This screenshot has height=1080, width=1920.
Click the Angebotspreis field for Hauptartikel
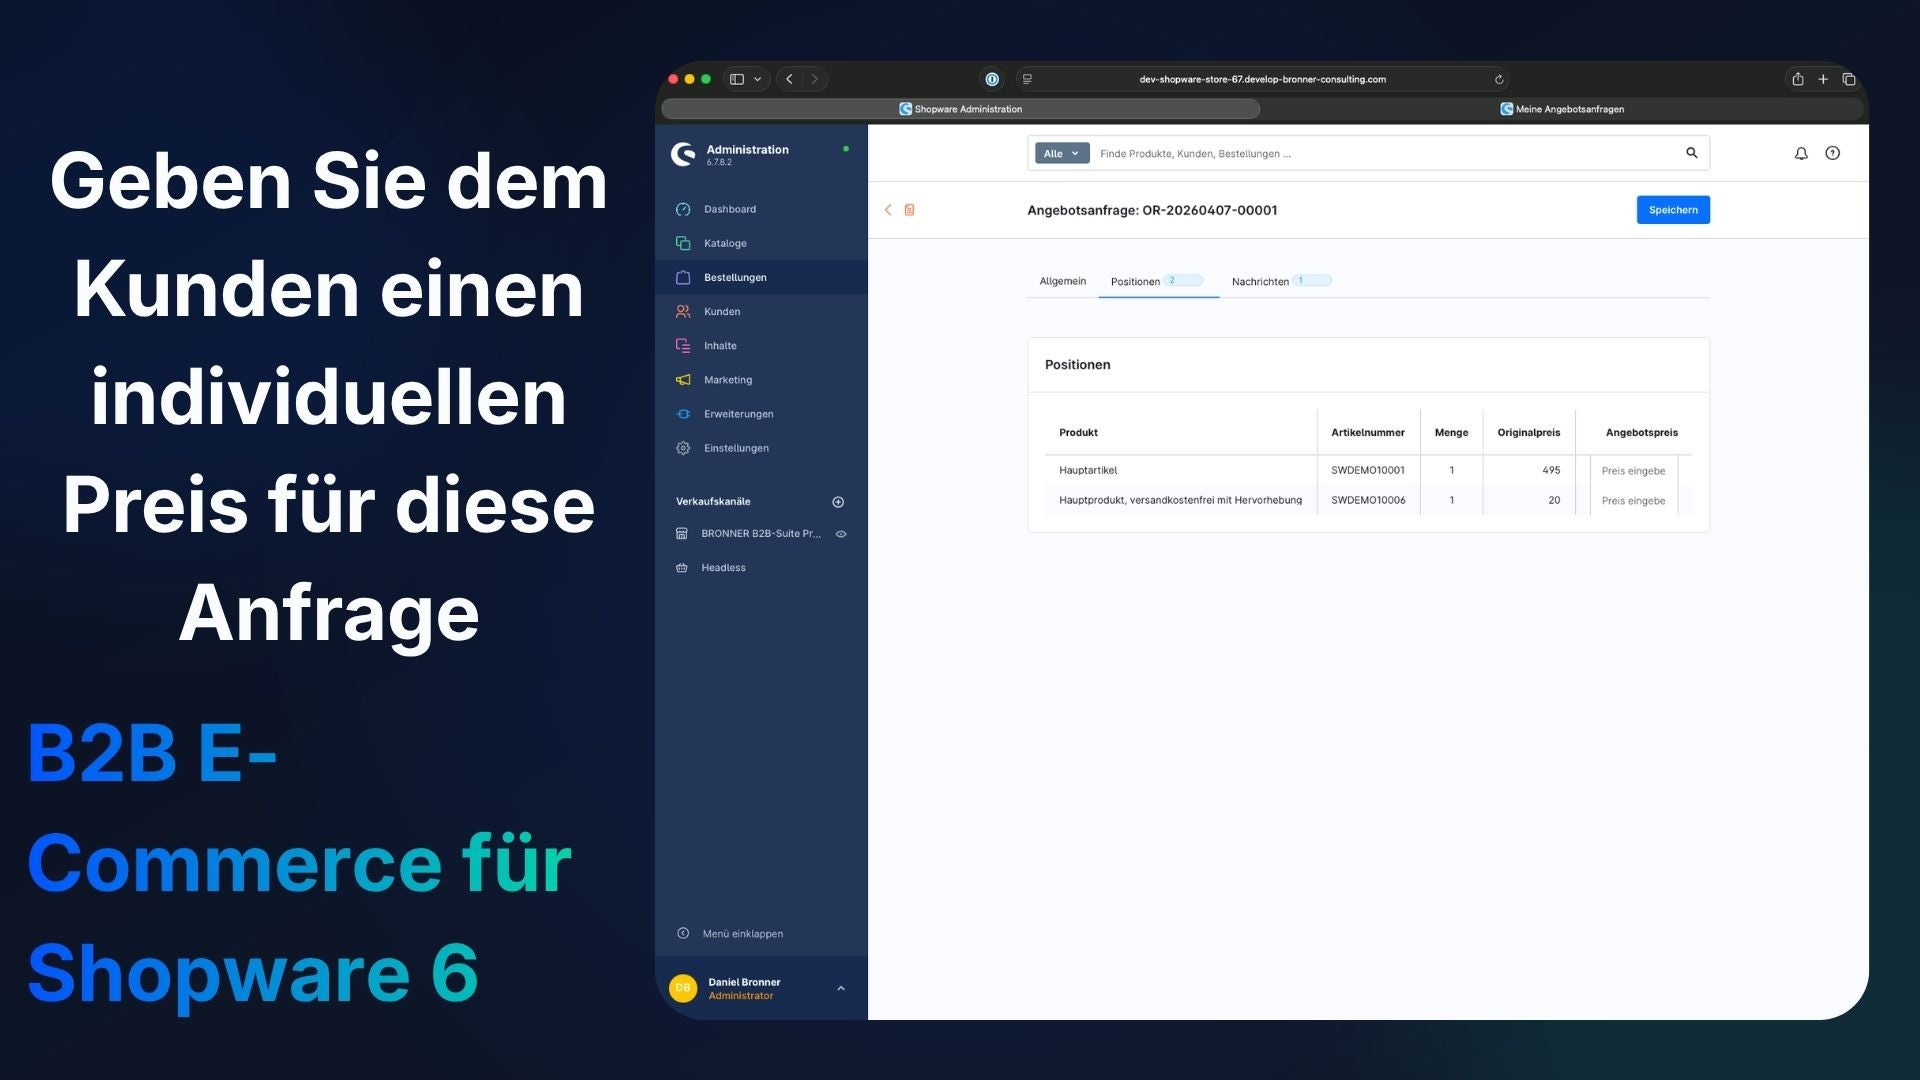tap(1634, 471)
